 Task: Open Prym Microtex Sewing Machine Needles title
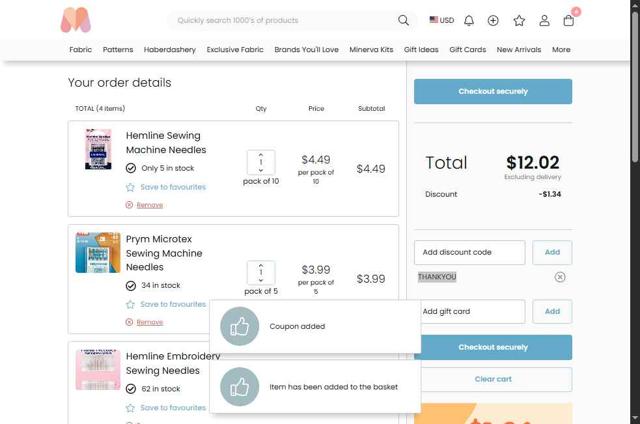pos(164,253)
